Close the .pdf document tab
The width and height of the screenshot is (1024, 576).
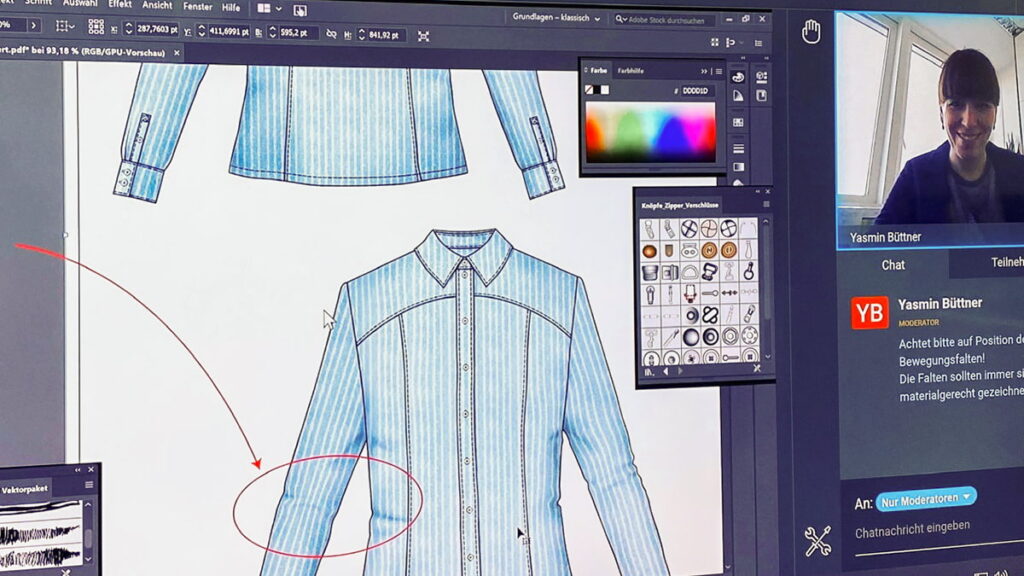[x=176, y=53]
